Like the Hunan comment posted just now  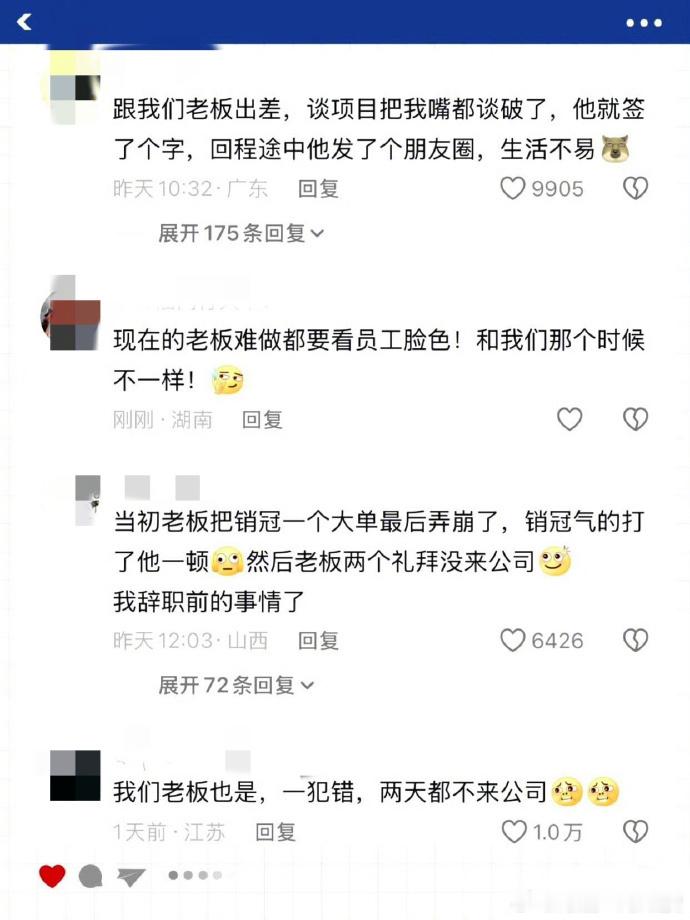pyautogui.click(x=569, y=419)
